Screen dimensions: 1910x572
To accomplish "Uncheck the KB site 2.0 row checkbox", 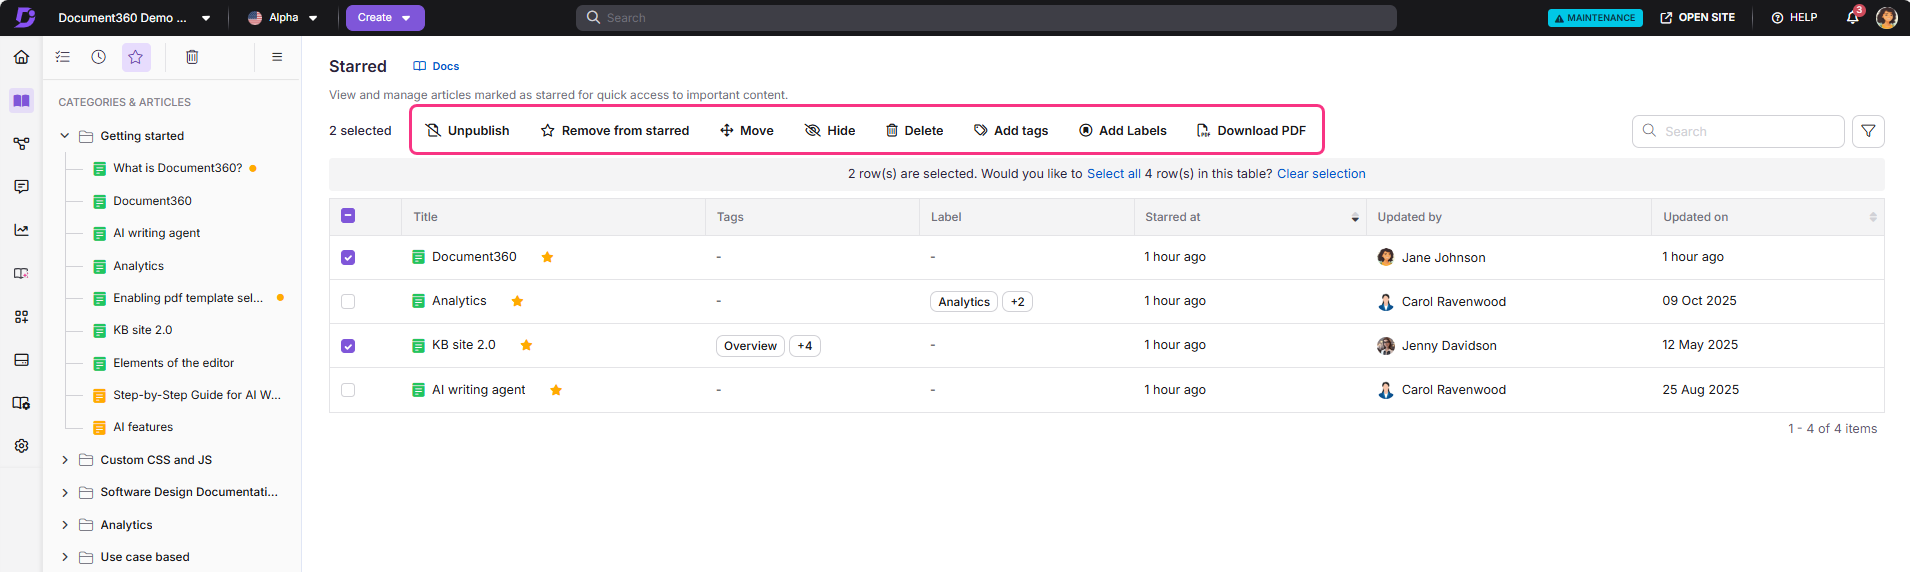I will [x=348, y=346].
